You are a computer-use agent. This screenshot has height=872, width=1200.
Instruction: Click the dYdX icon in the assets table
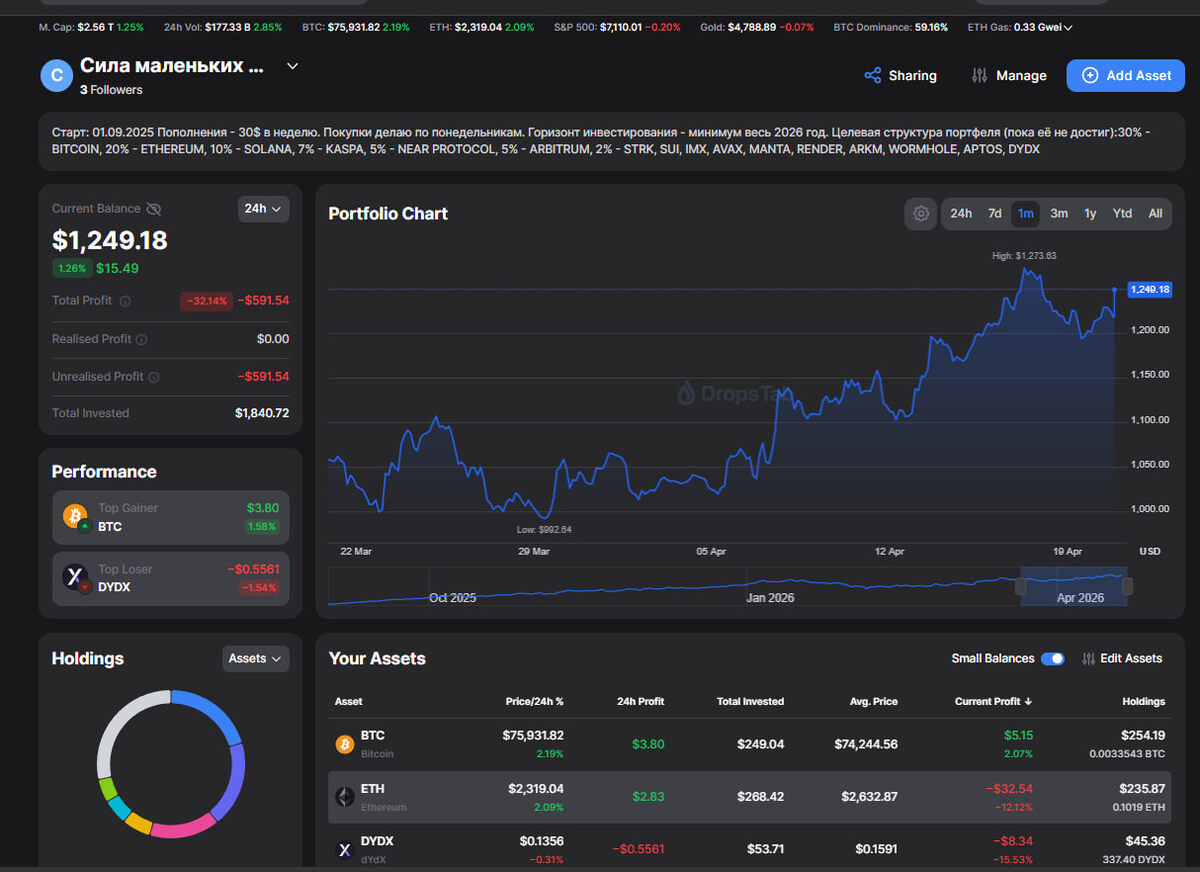(x=344, y=850)
